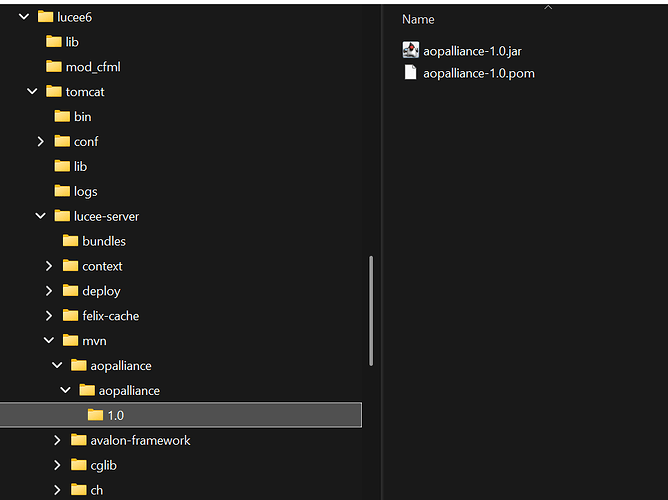Image resolution: width=668 pixels, height=500 pixels.
Task: Select the mvn tree label
Action: coord(94,341)
